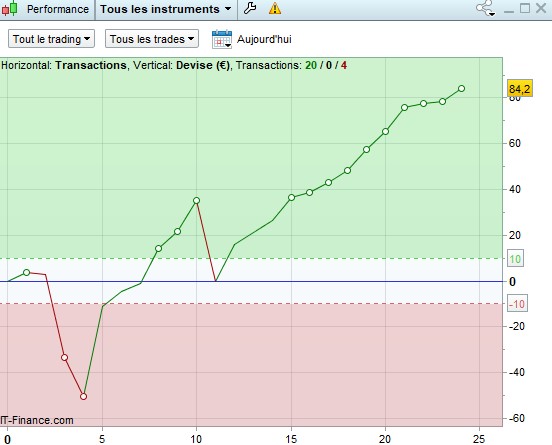Click the yellow warning triangle icon

[x=275, y=8]
